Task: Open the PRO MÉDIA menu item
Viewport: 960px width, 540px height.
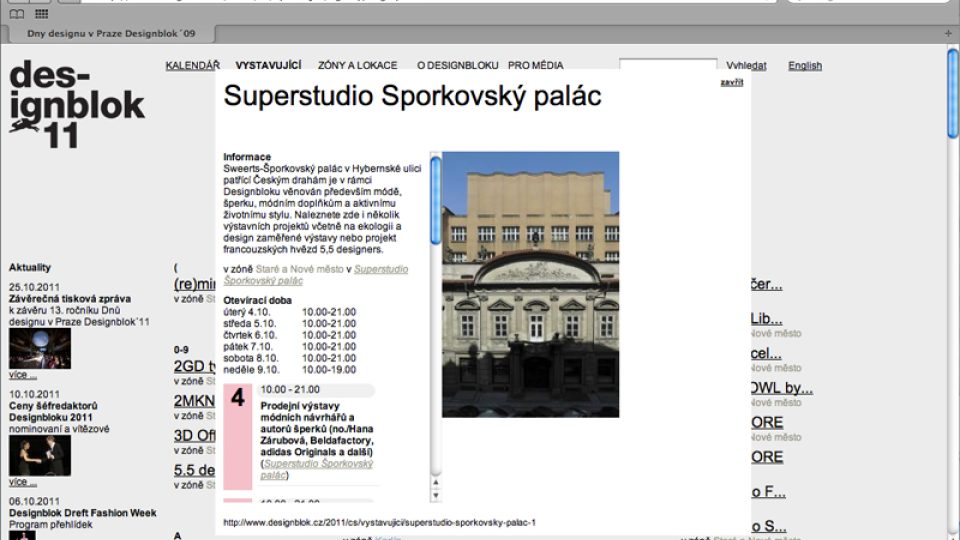Action: tap(535, 66)
